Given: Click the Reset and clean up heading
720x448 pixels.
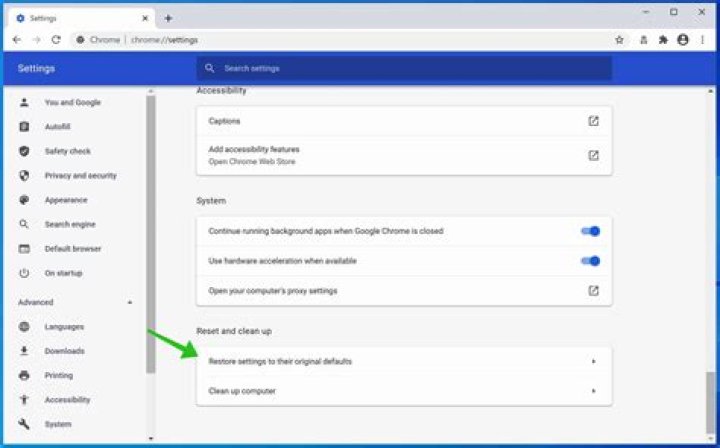Looking at the screenshot, I should tap(234, 331).
